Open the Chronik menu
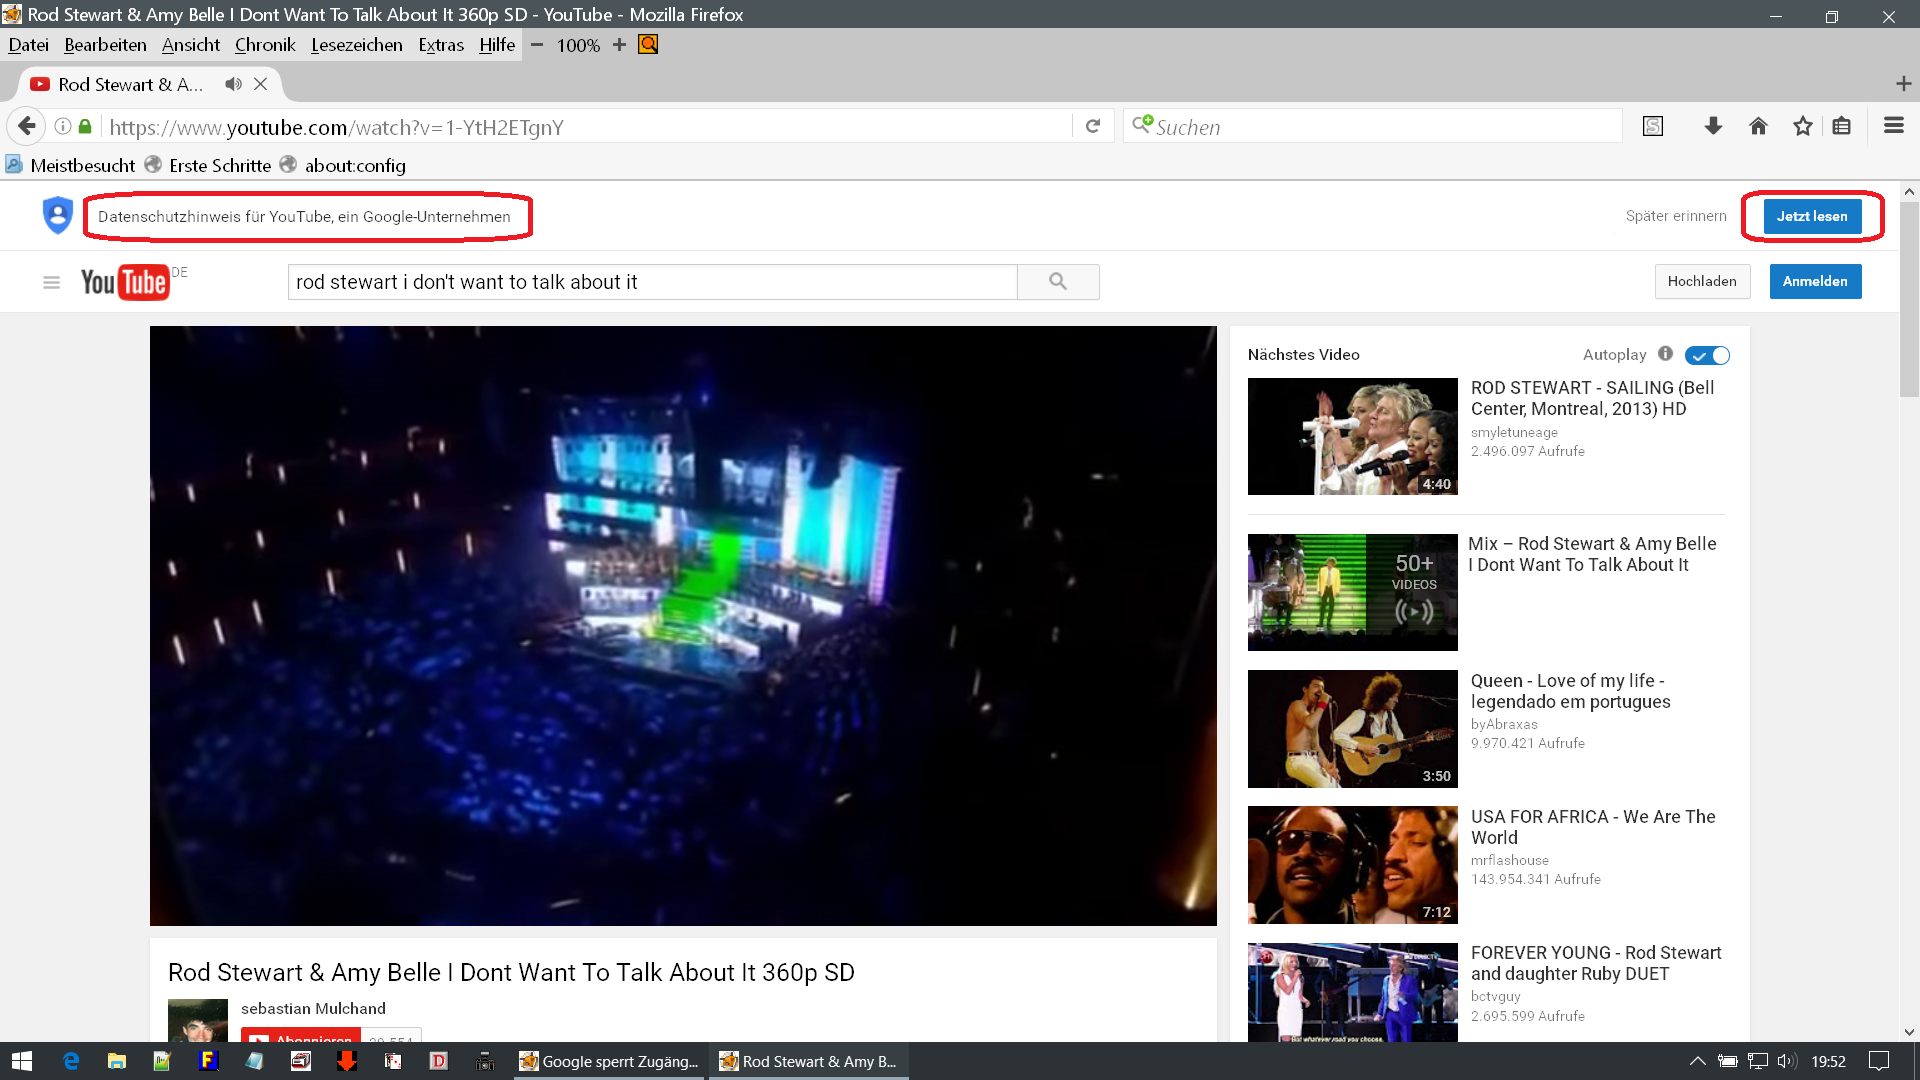Image resolution: width=1920 pixels, height=1080 pixels. [x=265, y=45]
